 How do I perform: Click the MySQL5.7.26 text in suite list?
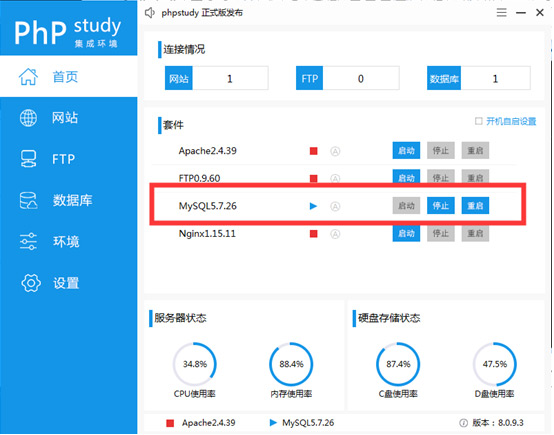(x=207, y=206)
